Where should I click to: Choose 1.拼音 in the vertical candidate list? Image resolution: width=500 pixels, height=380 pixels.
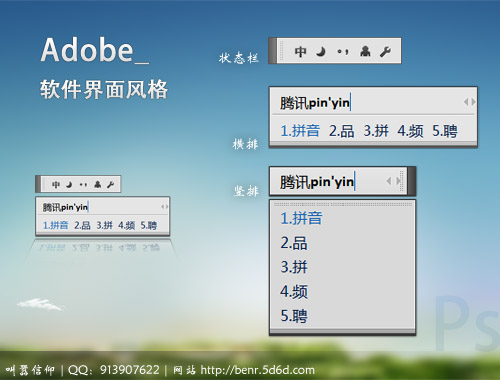pos(301,218)
